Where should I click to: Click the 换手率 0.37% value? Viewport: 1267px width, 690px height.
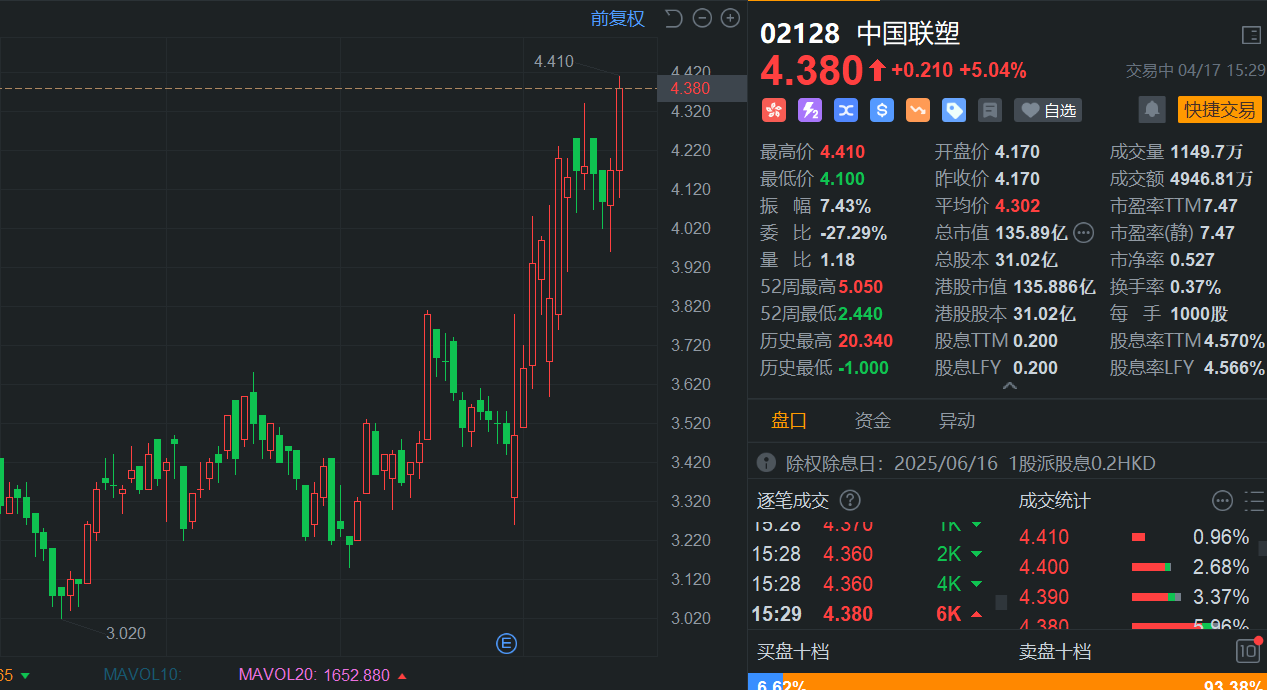1195,287
